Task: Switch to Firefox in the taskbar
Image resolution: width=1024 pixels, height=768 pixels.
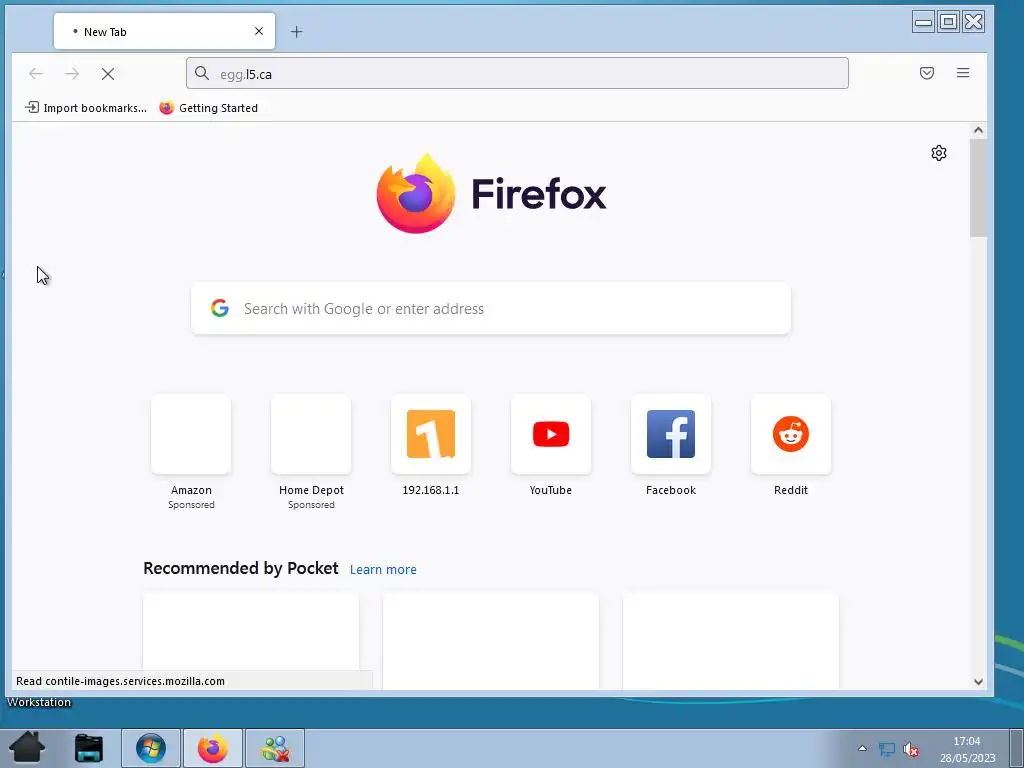Action: point(213,748)
